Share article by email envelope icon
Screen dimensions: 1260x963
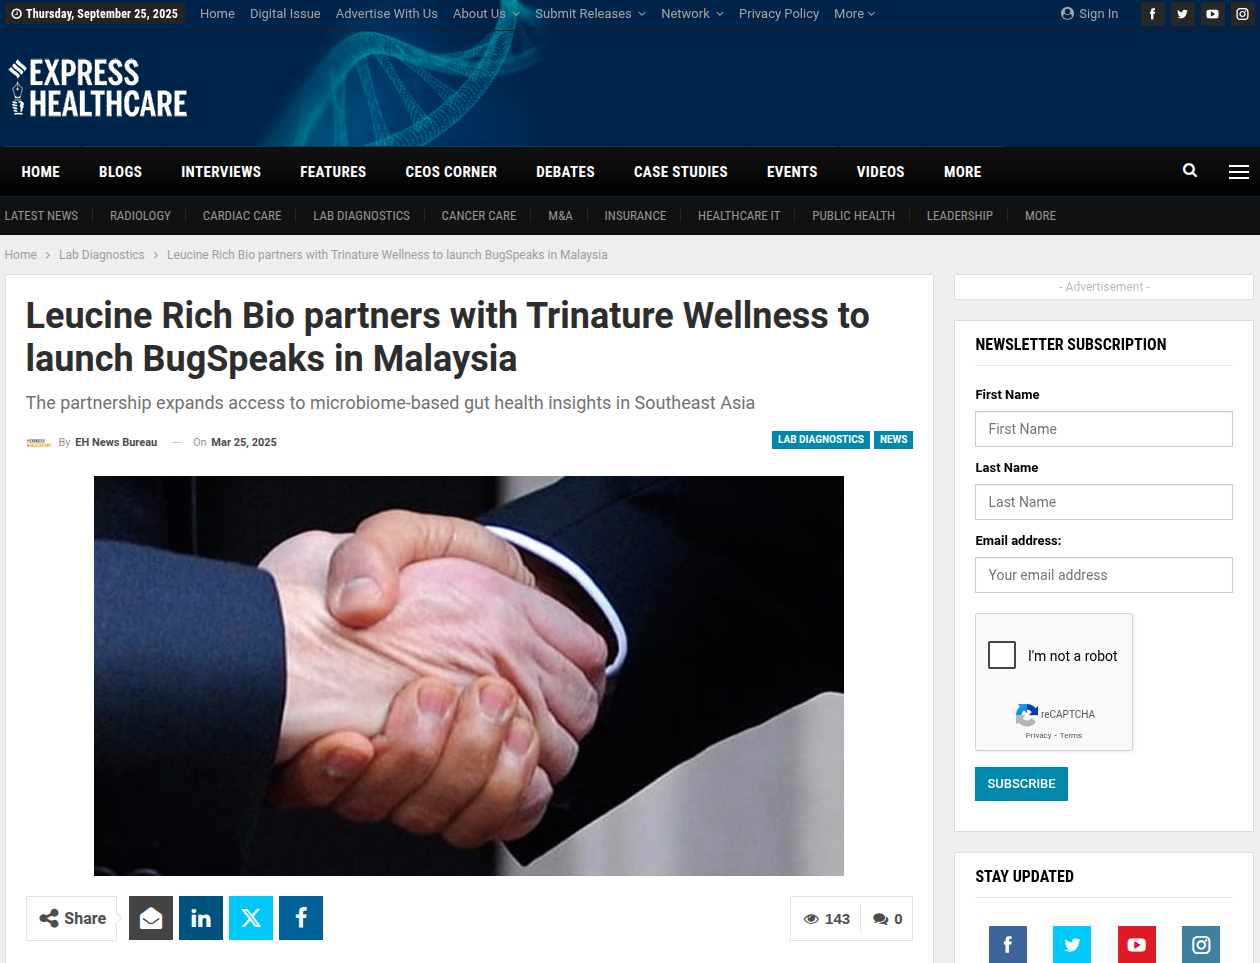tap(151, 918)
